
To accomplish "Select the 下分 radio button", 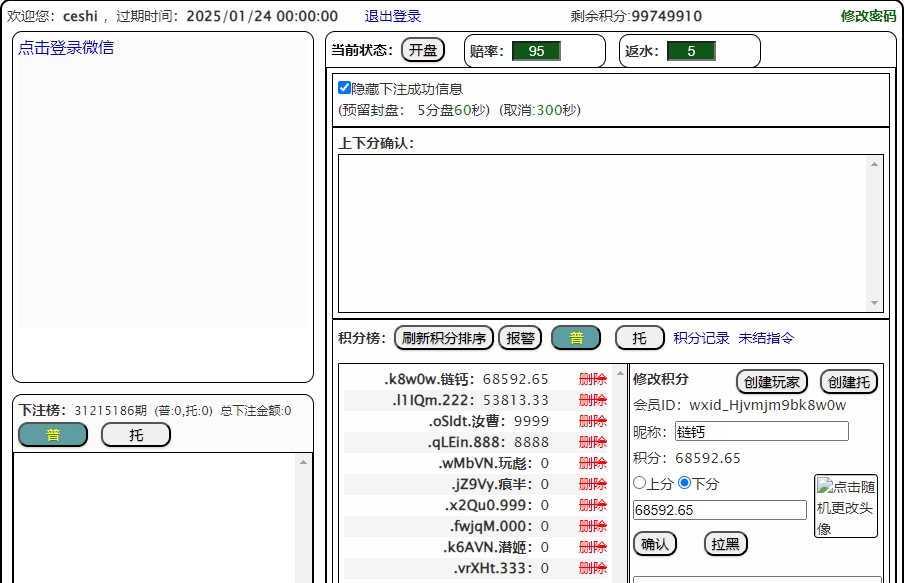I will (685, 483).
